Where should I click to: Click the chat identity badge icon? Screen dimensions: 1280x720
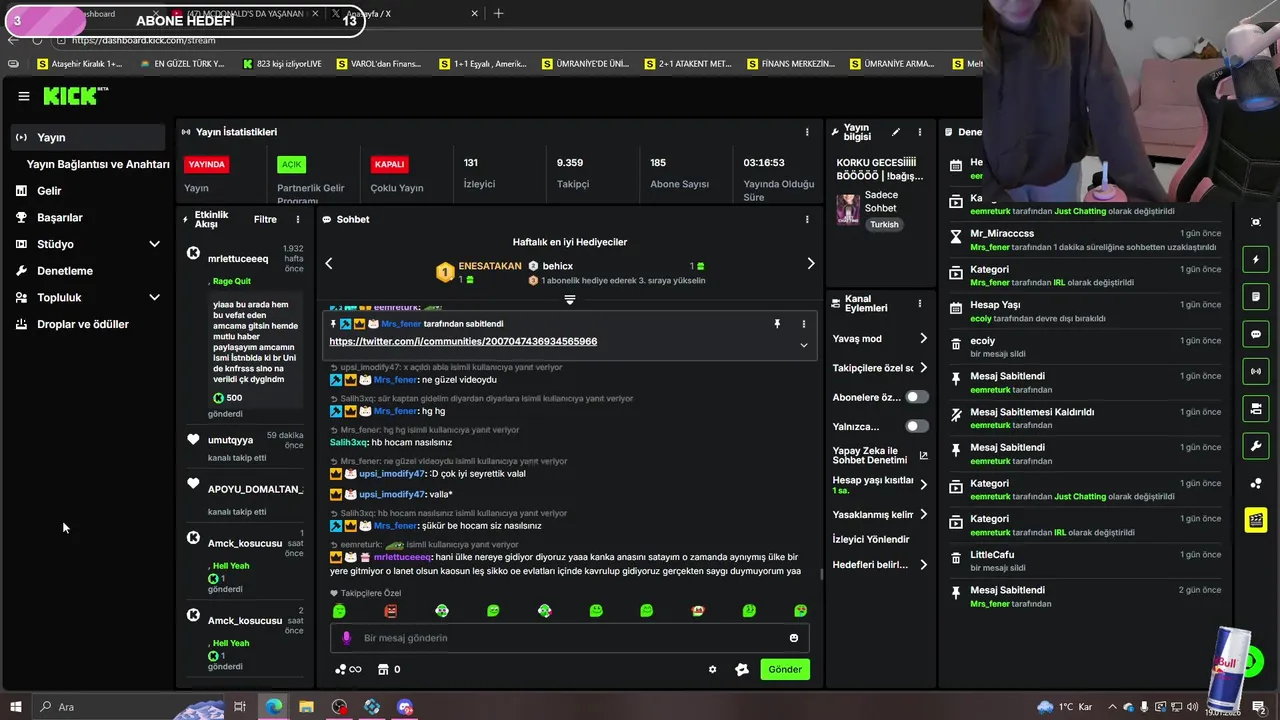(x=742, y=670)
